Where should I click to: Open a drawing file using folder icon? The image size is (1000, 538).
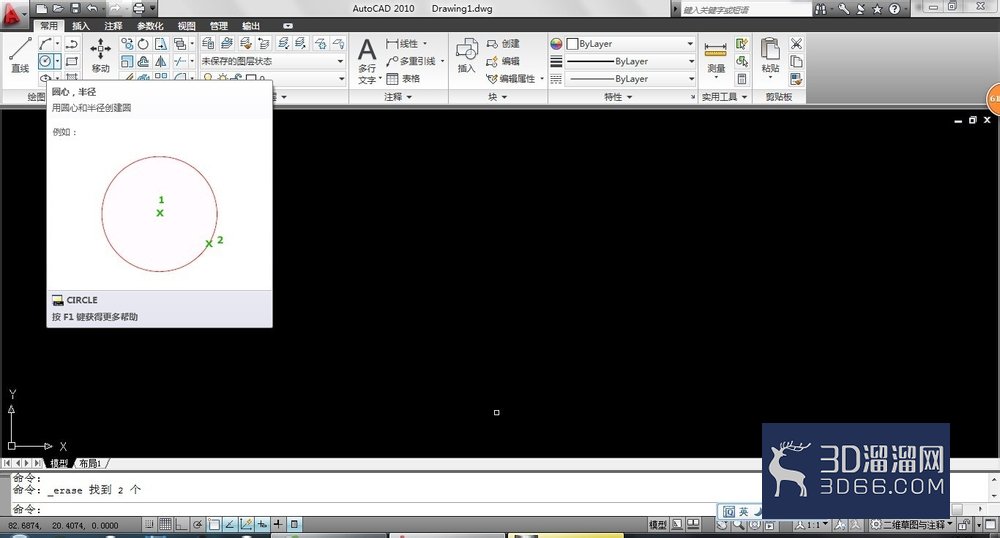point(58,8)
